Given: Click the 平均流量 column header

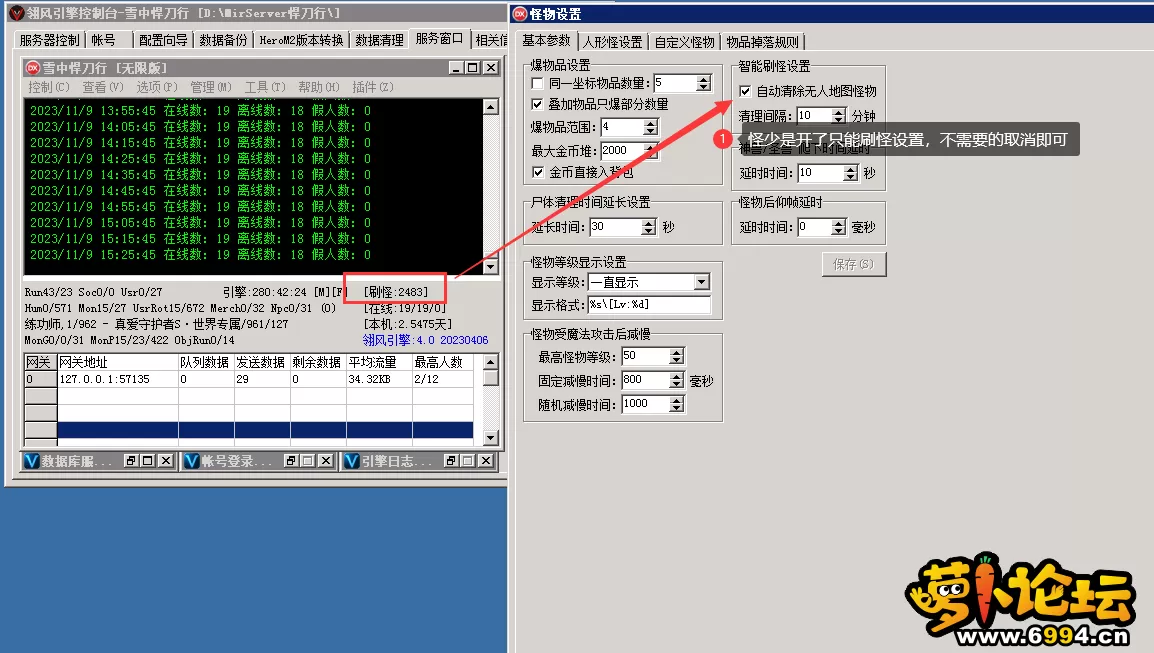Looking at the screenshot, I should click(379, 362).
